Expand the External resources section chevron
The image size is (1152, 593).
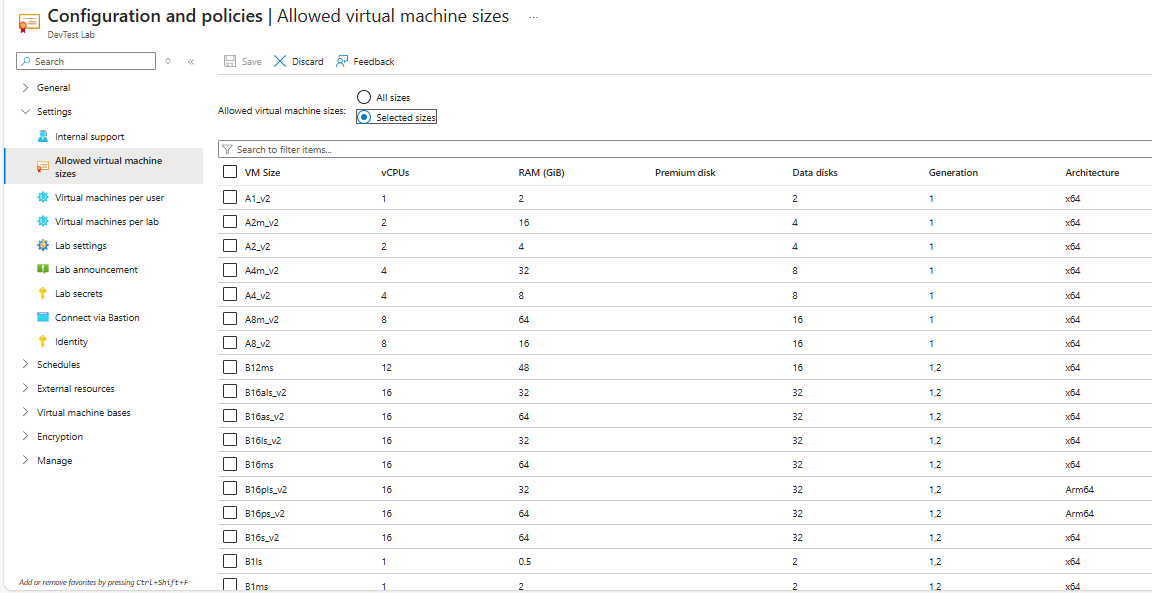click(x=26, y=389)
